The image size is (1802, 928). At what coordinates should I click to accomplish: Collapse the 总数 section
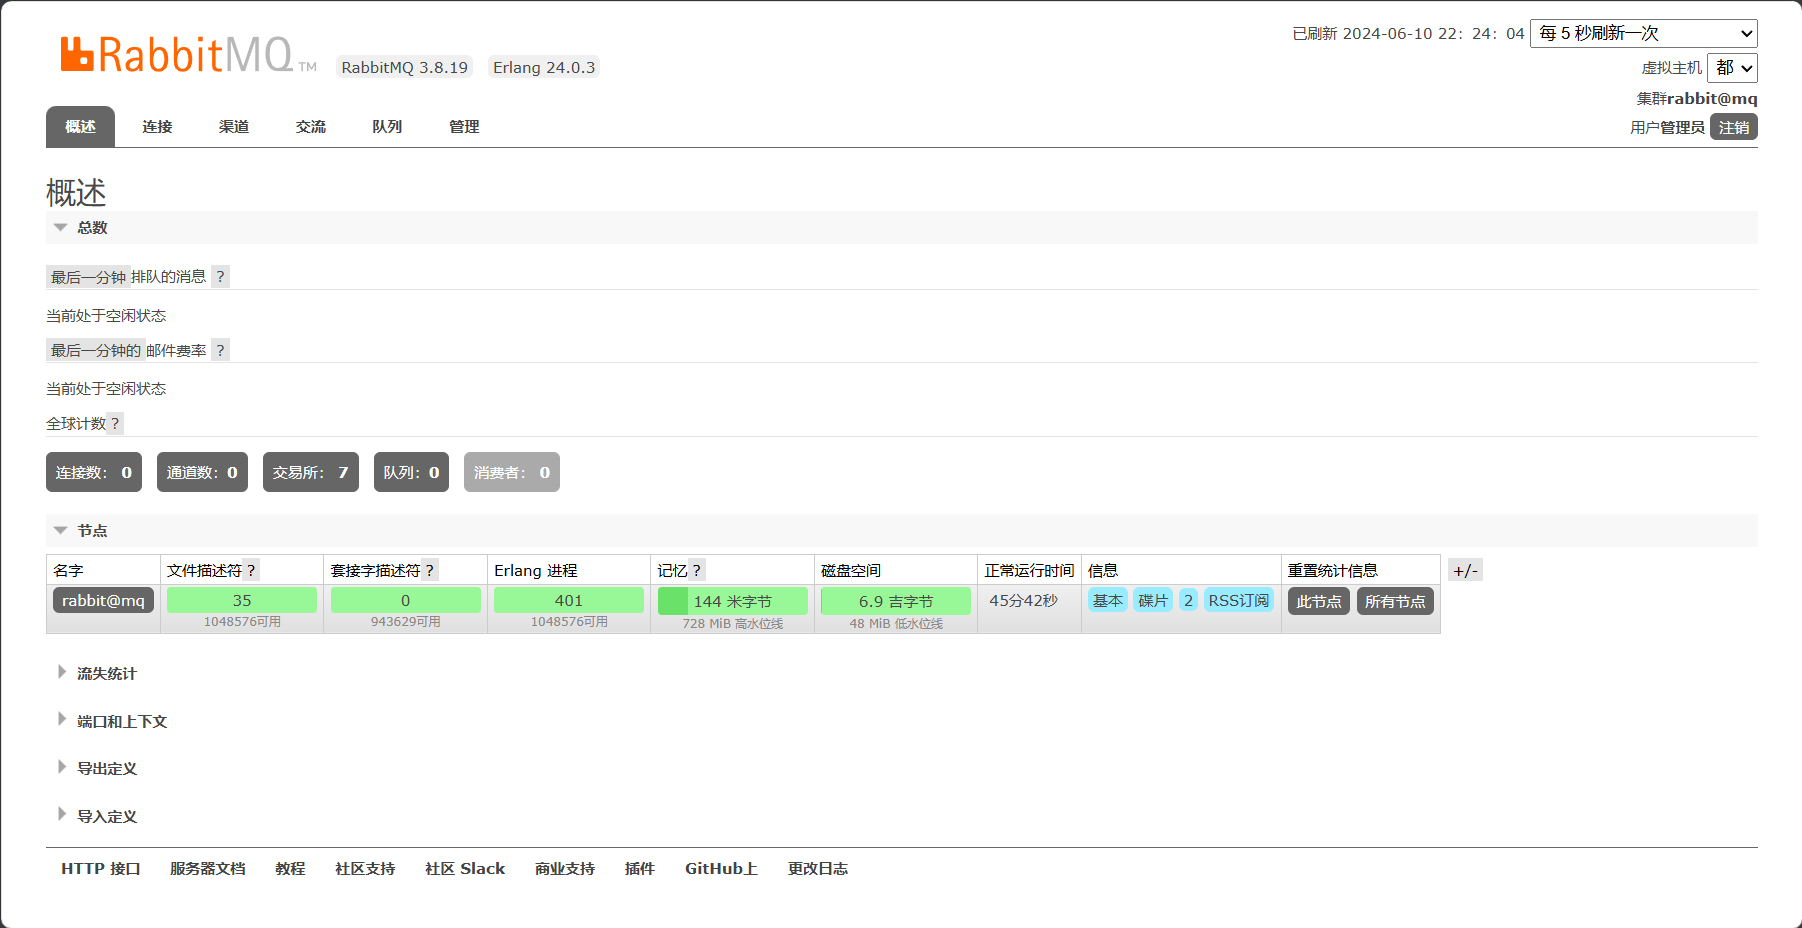[x=92, y=228]
